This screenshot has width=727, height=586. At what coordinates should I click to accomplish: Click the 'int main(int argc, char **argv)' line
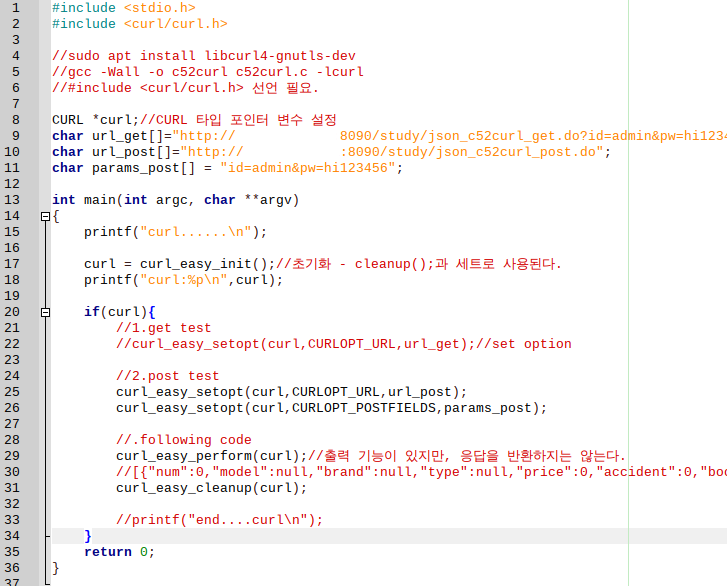click(176, 200)
